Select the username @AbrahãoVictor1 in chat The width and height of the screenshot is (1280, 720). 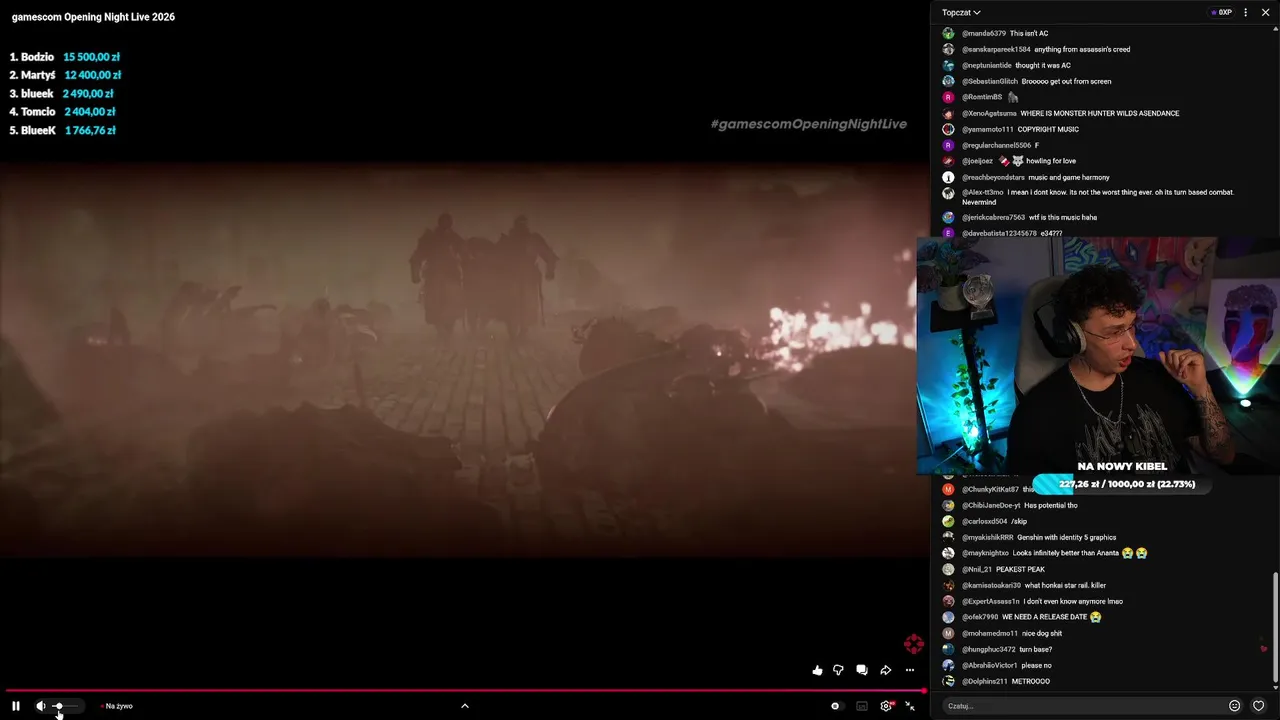[990, 665]
